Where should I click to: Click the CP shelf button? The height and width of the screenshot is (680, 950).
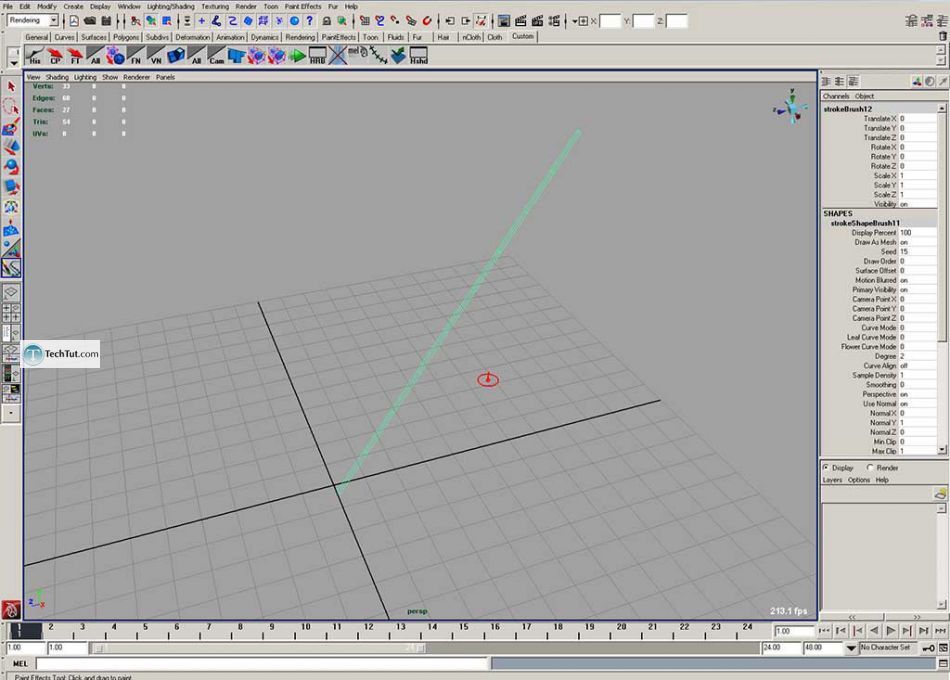[55, 56]
